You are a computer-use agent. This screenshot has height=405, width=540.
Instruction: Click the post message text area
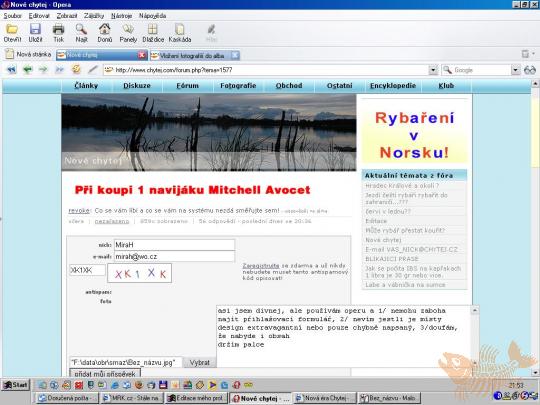pos(344,336)
